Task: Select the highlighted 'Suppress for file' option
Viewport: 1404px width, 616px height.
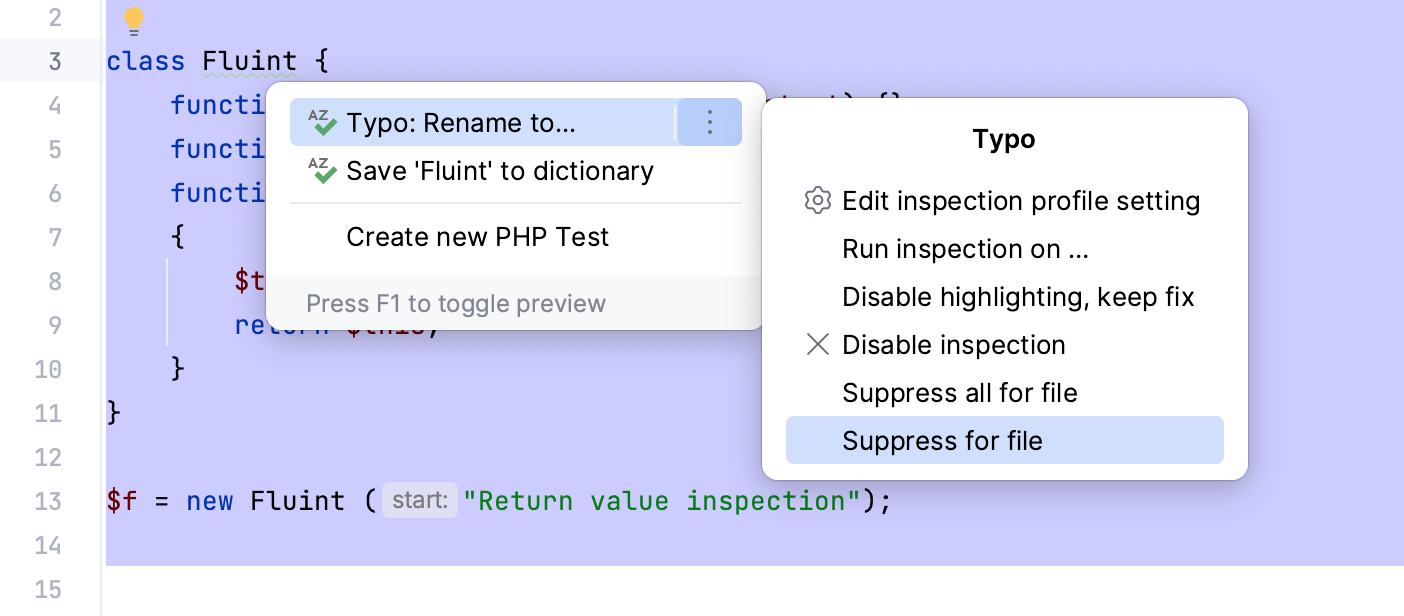Action: click(x=941, y=439)
